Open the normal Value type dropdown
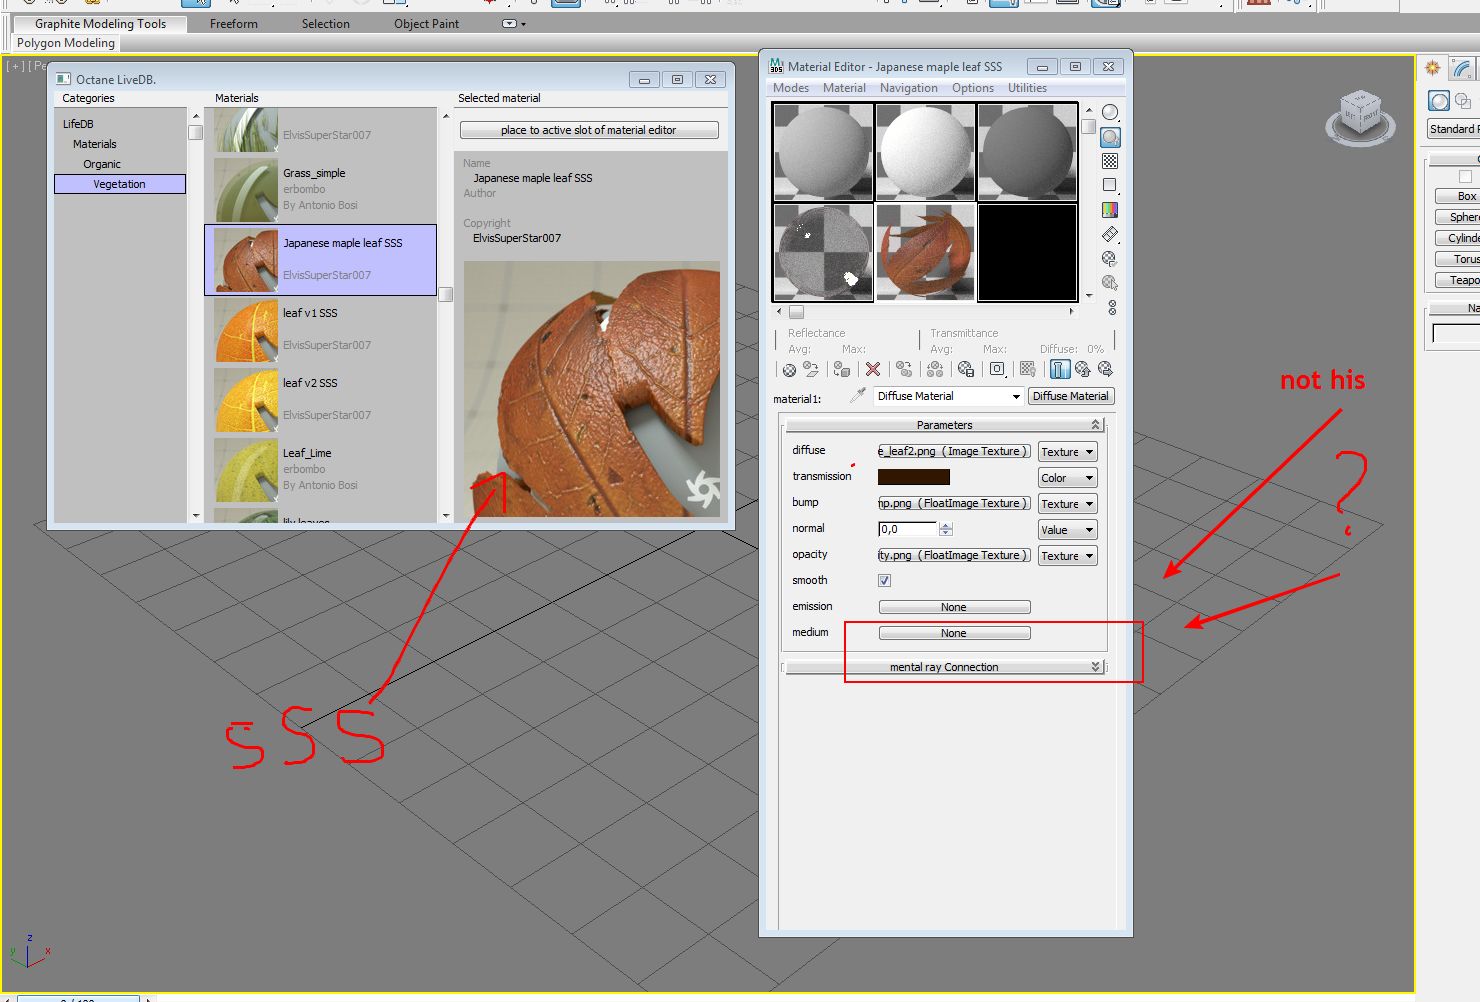 [1067, 530]
